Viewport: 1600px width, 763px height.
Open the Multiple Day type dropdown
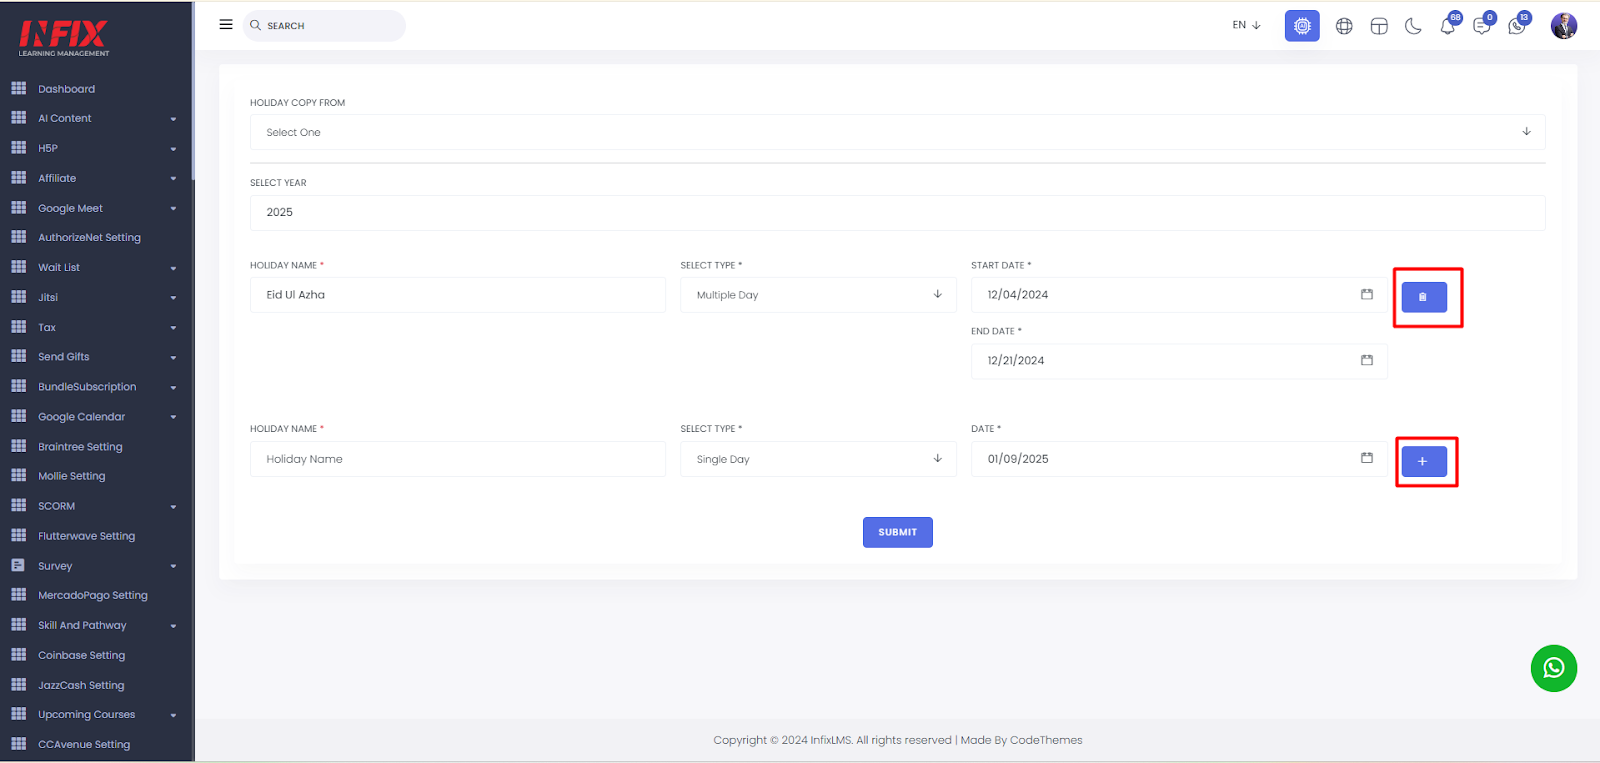tap(818, 295)
